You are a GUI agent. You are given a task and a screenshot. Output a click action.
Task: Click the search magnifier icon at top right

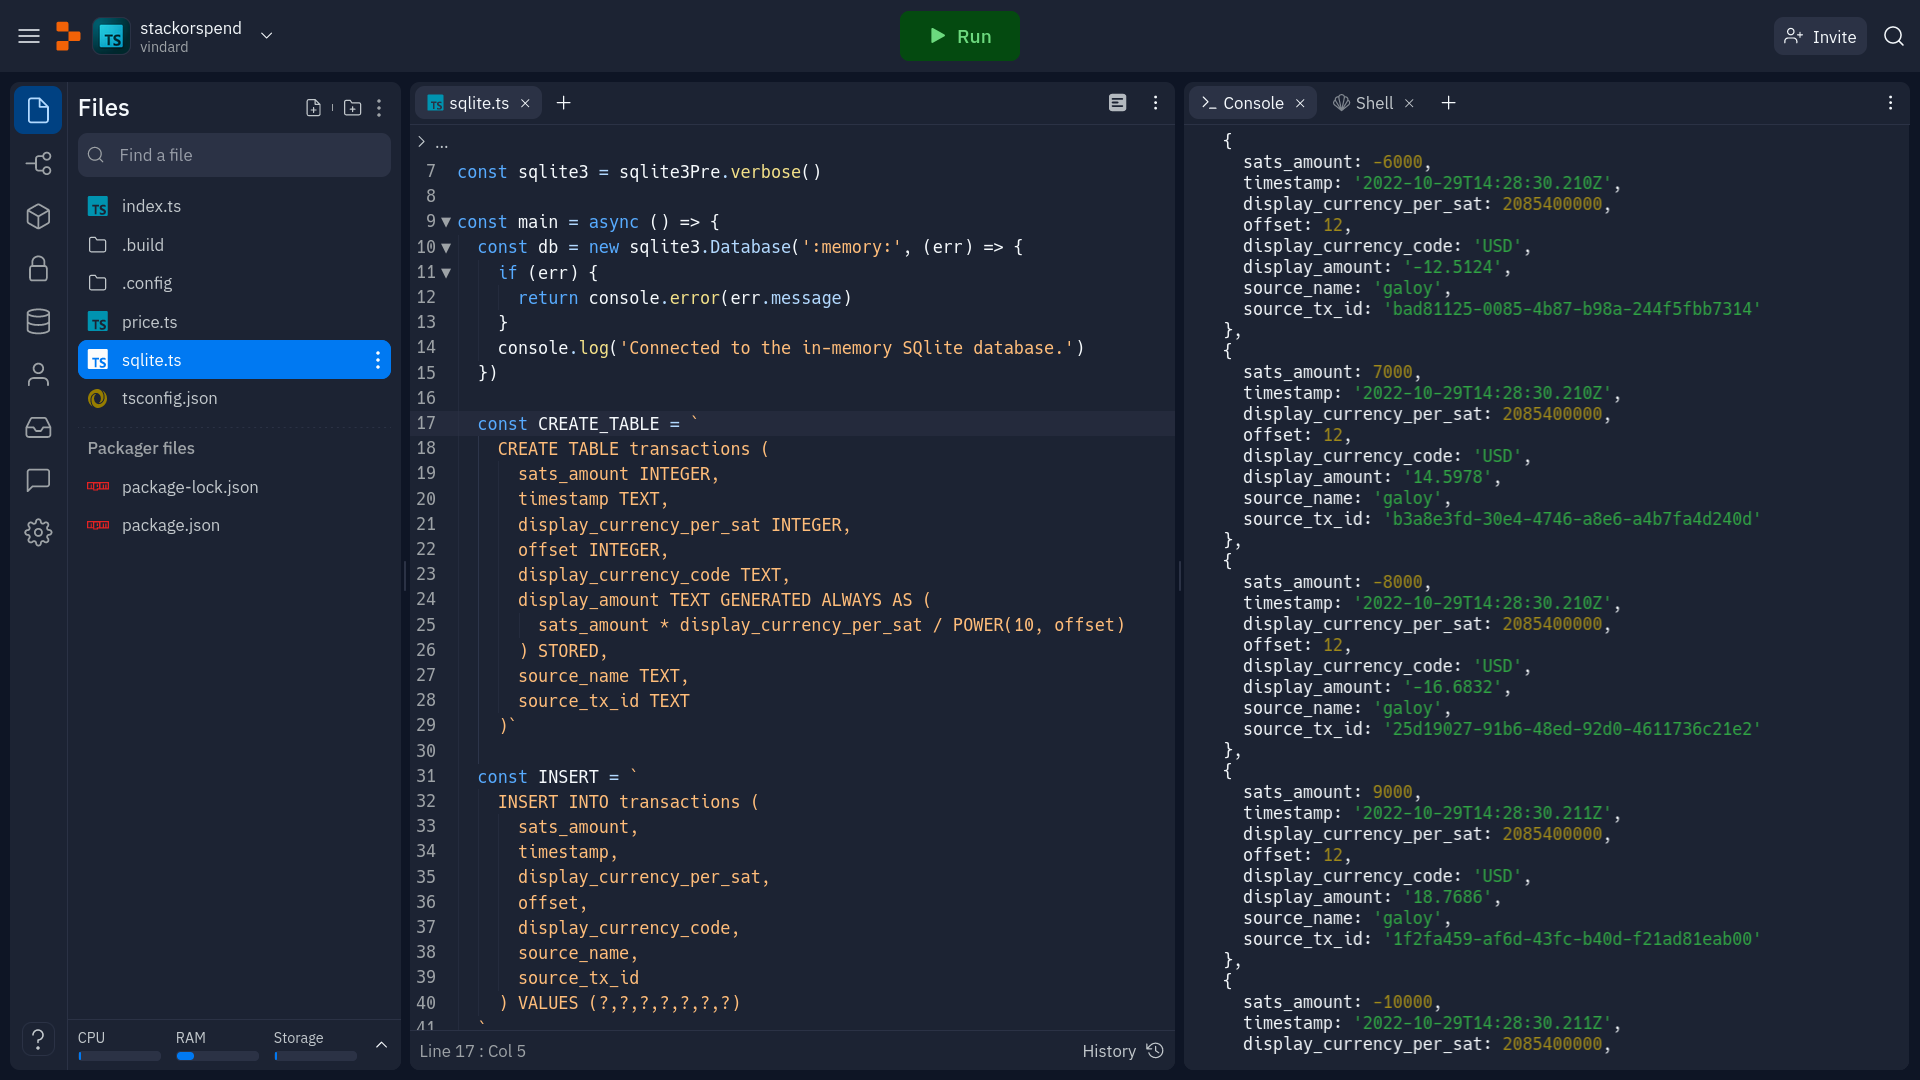pyautogui.click(x=1893, y=36)
